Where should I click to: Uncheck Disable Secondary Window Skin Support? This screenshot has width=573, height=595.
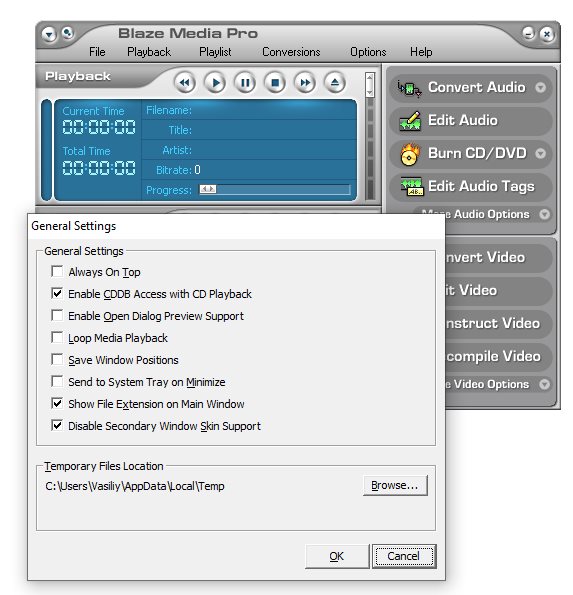point(57,425)
